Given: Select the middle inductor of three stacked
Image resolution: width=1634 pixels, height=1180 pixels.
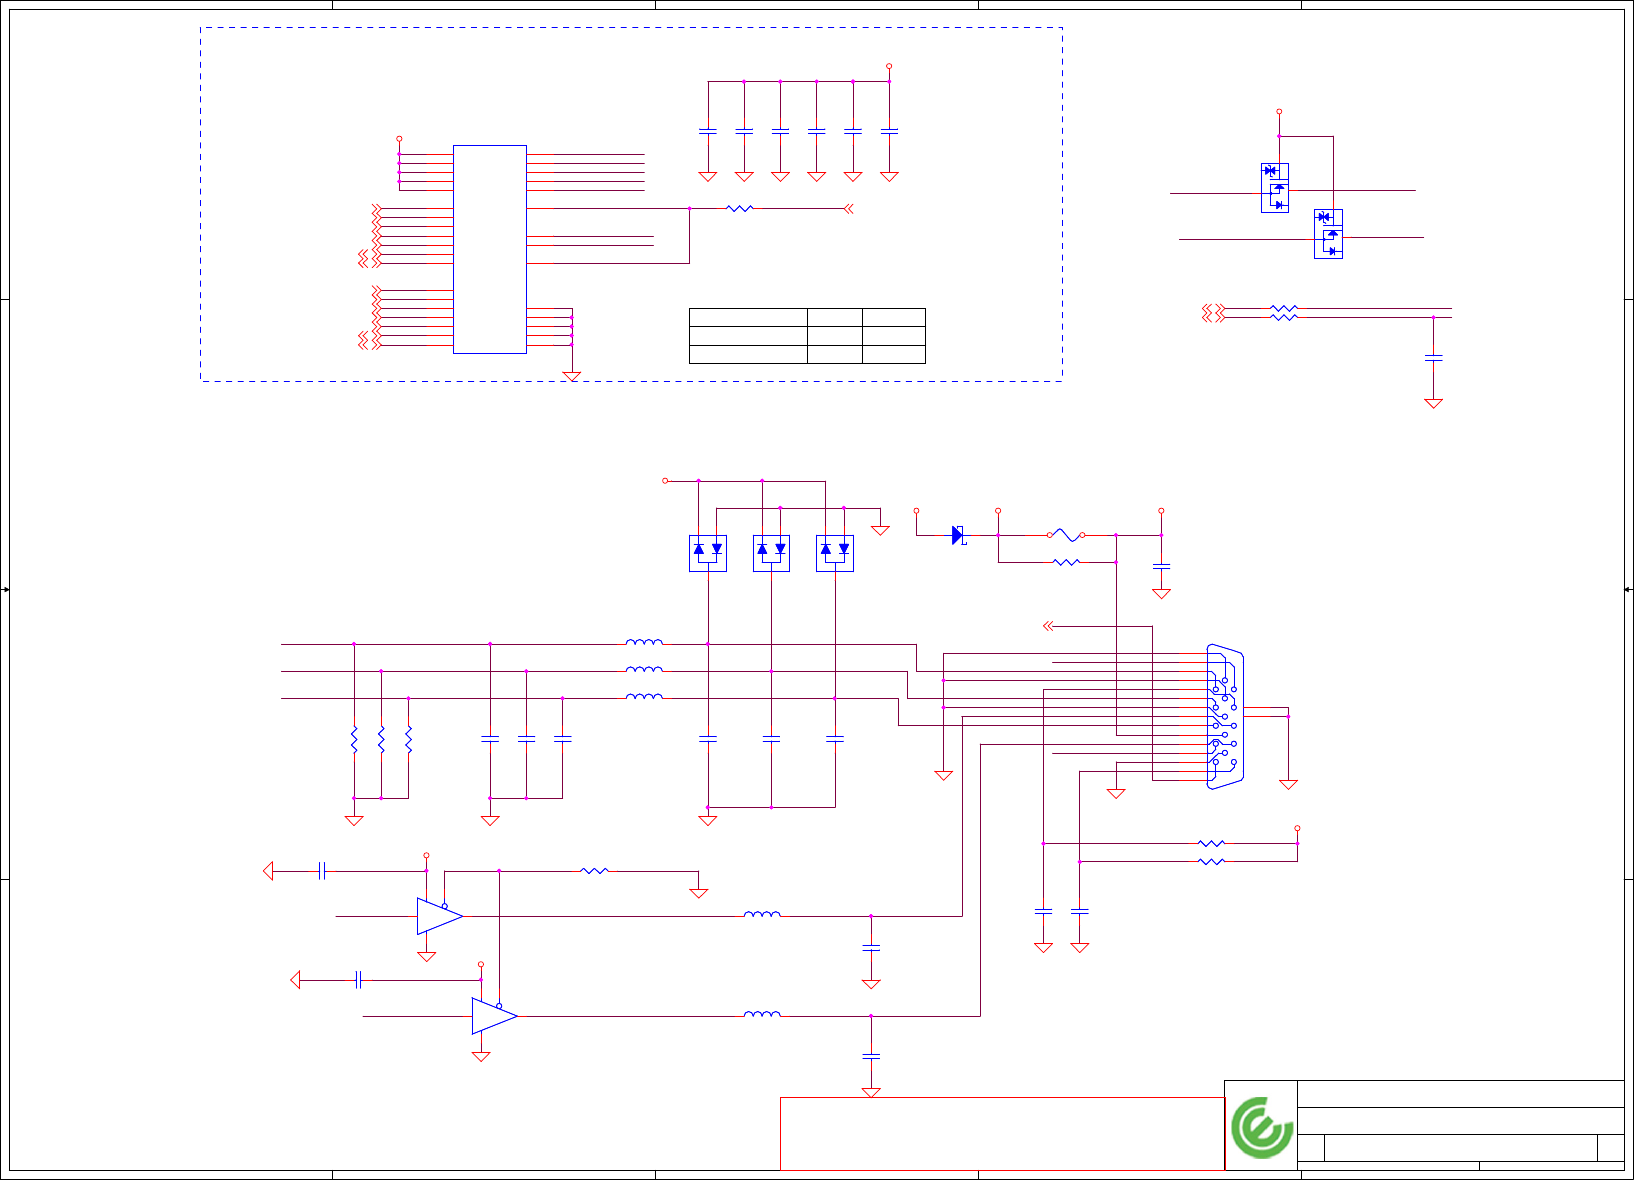Looking at the screenshot, I should (x=644, y=669).
